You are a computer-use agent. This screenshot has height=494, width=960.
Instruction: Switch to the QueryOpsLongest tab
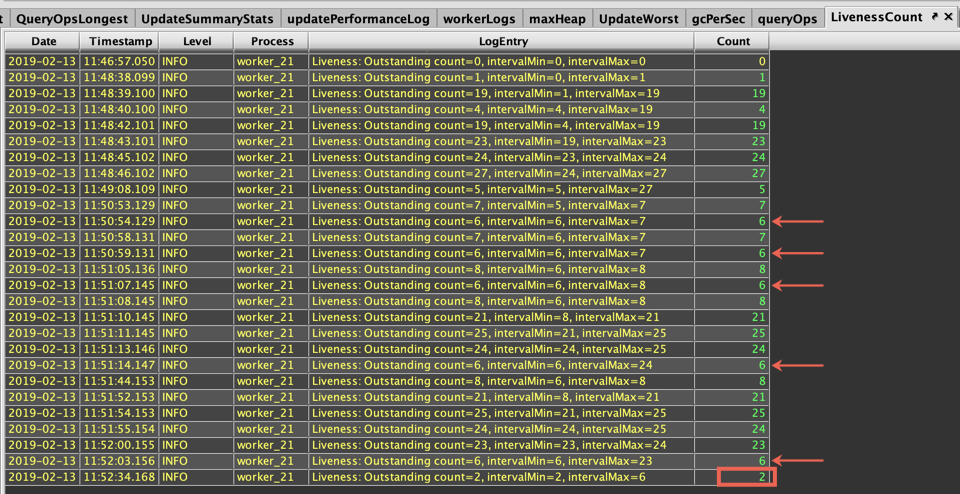point(70,18)
